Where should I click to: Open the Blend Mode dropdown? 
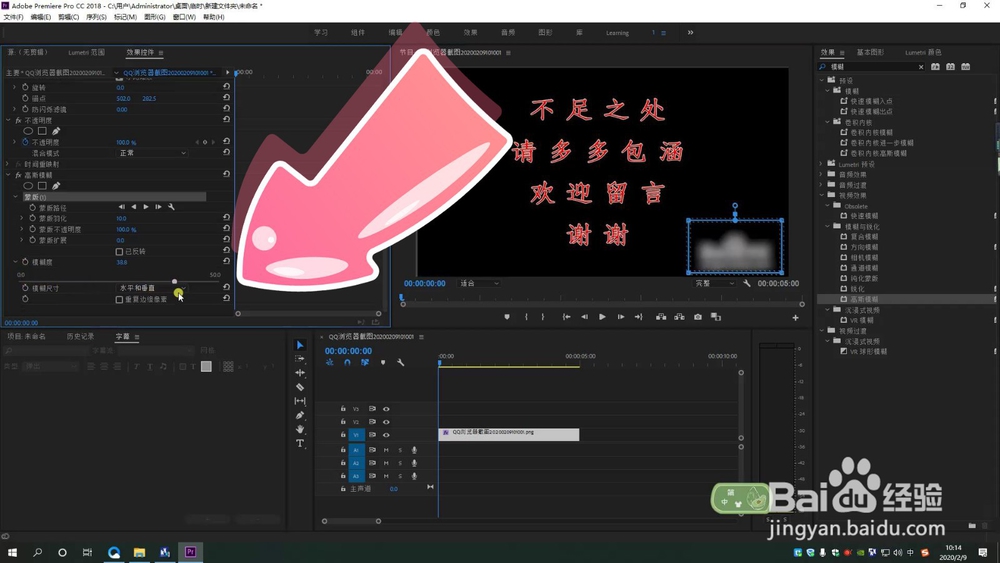tap(152, 153)
